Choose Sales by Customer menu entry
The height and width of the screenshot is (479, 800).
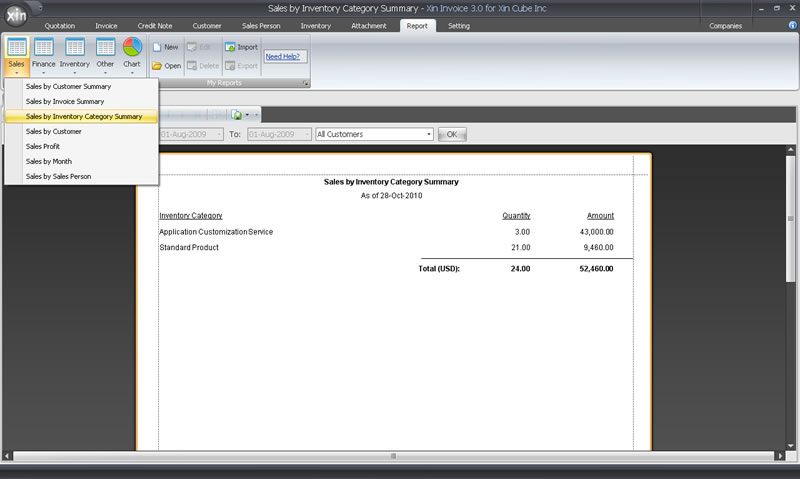pos(81,132)
